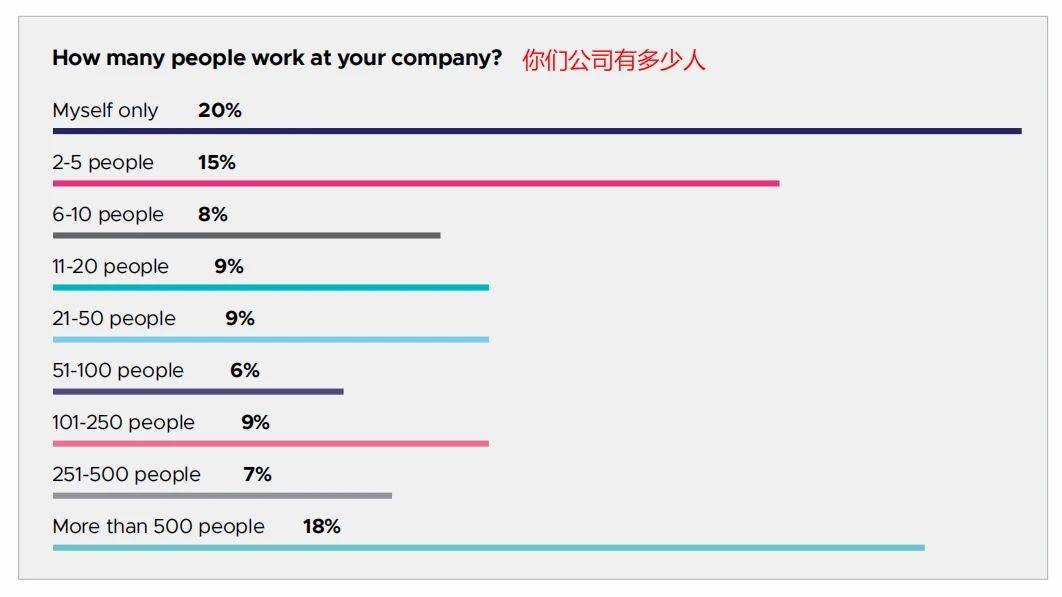Select the "11-20 people" label
This screenshot has height=597, width=1062.
click(111, 267)
